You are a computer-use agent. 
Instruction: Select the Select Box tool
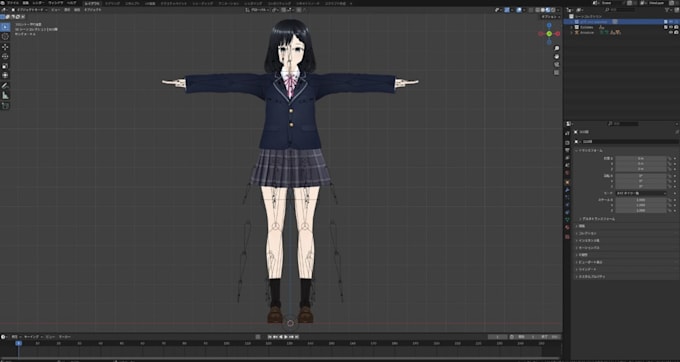(x=5, y=27)
